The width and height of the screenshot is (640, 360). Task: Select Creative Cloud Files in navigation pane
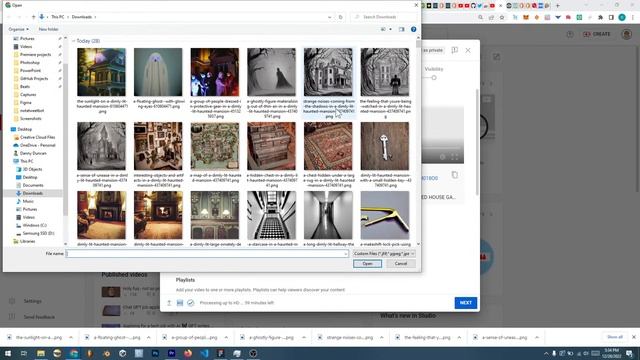click(37, 137)
